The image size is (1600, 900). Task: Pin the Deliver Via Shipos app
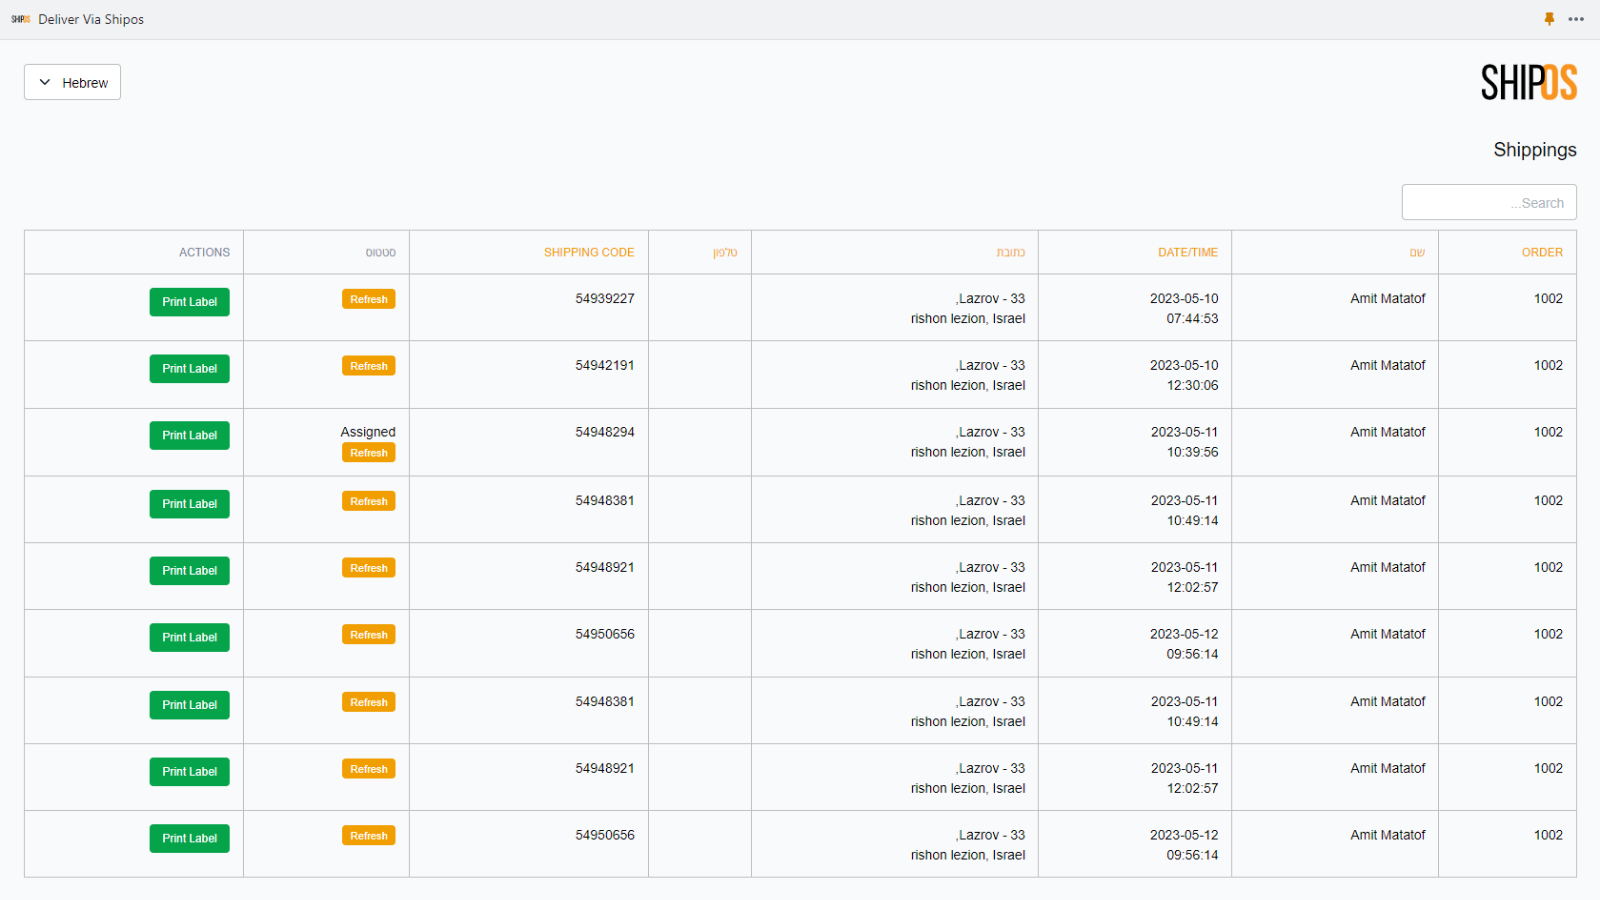(1549, 19)
